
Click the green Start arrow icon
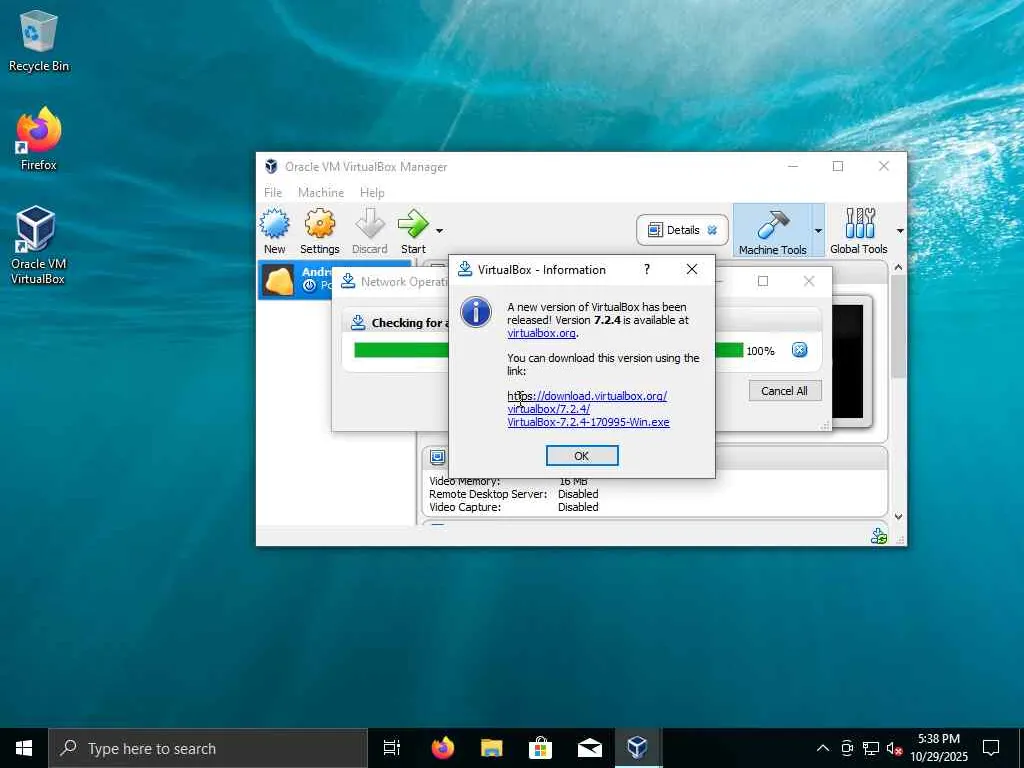pos(413,224)
